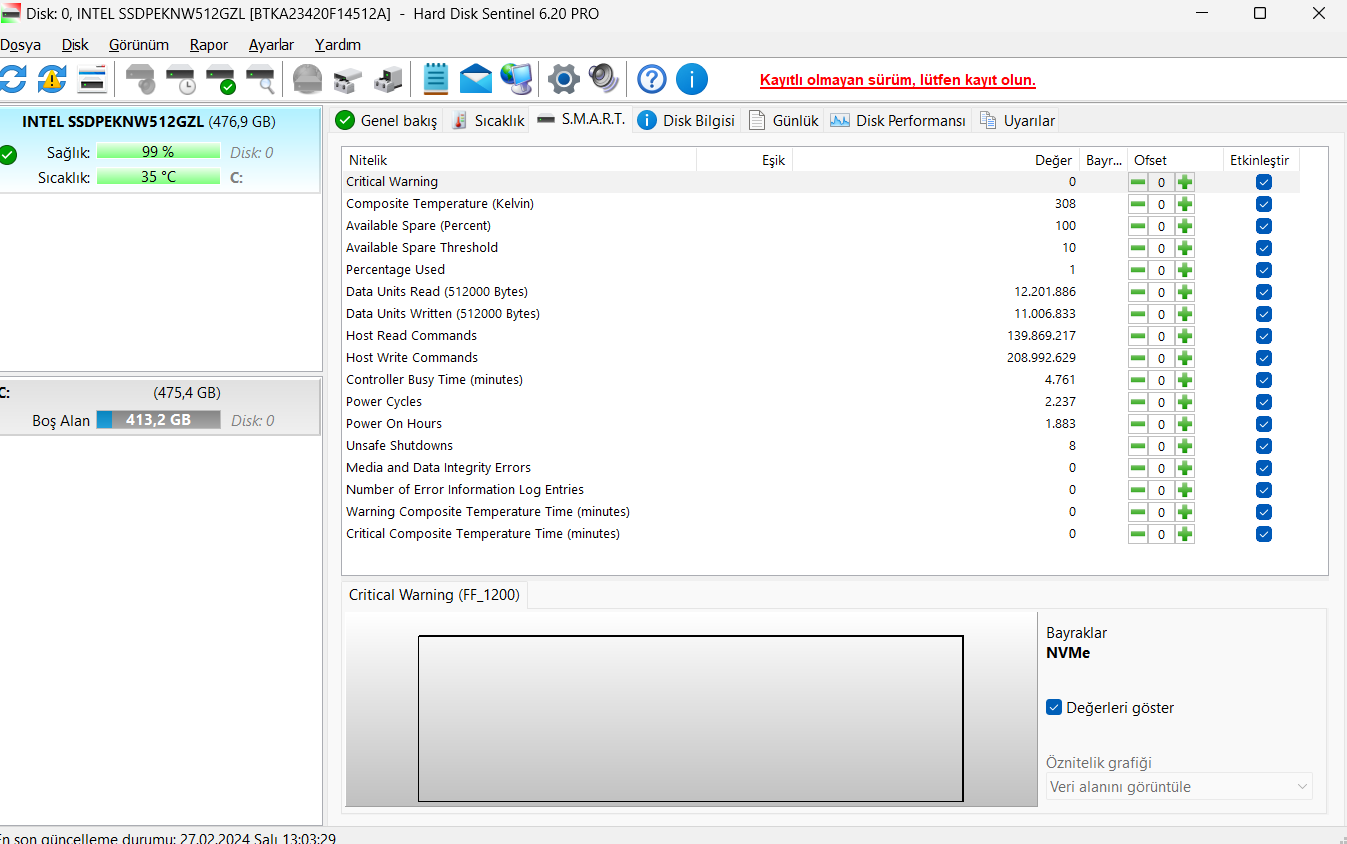Click the disk with green checkmark icon

(x=221, y=79)
